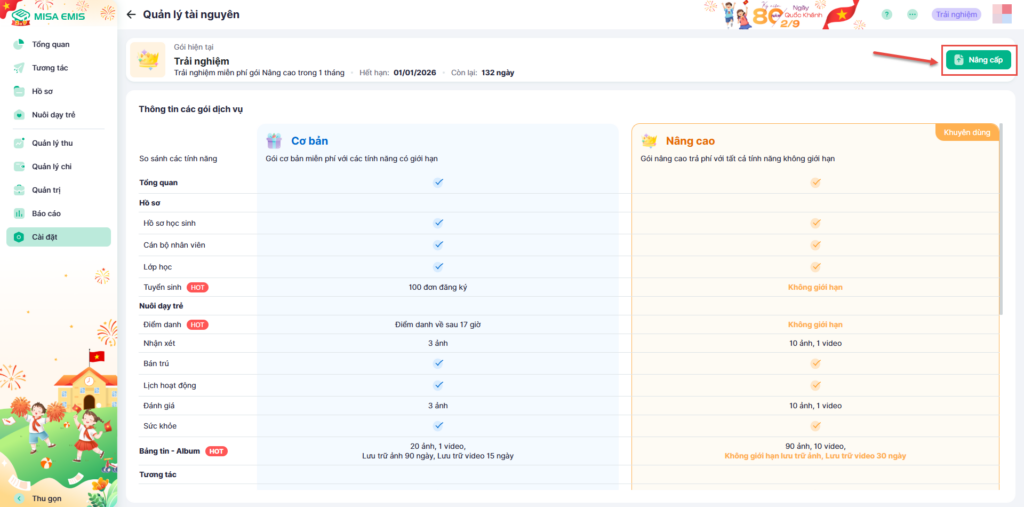Open Tương tác in the sidebar
Screen dimensions: 1024x507
click(x=59, y=68)
